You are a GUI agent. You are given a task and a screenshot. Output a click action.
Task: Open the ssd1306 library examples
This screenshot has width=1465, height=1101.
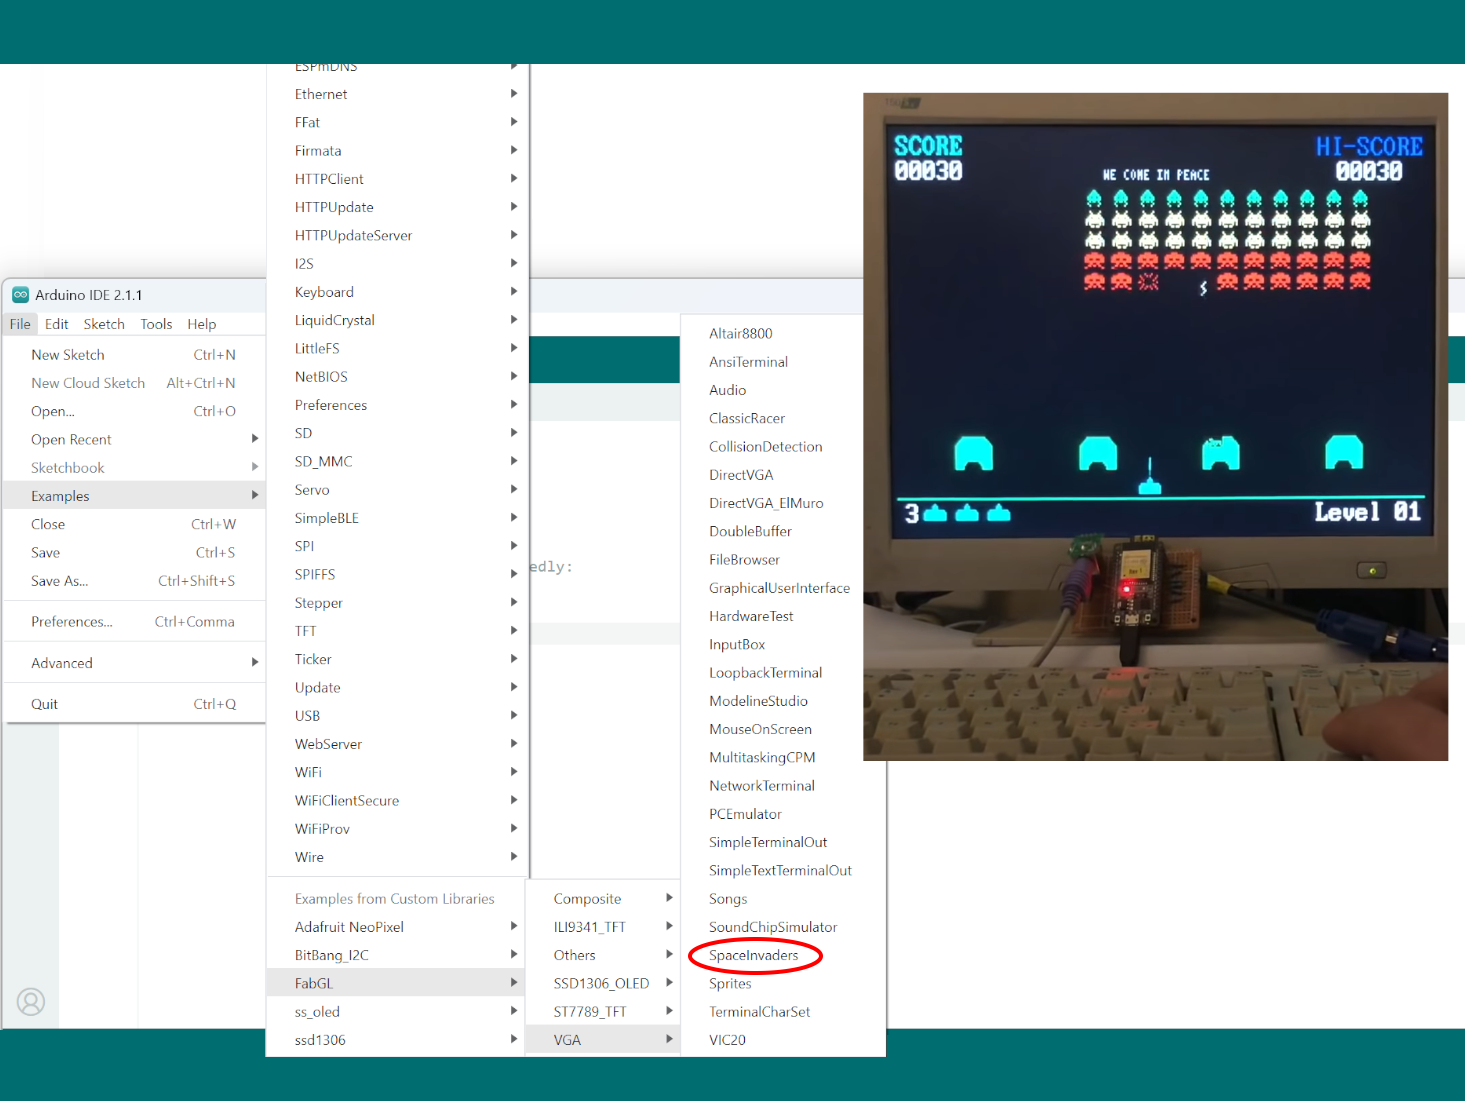(x=320, y=1039)
